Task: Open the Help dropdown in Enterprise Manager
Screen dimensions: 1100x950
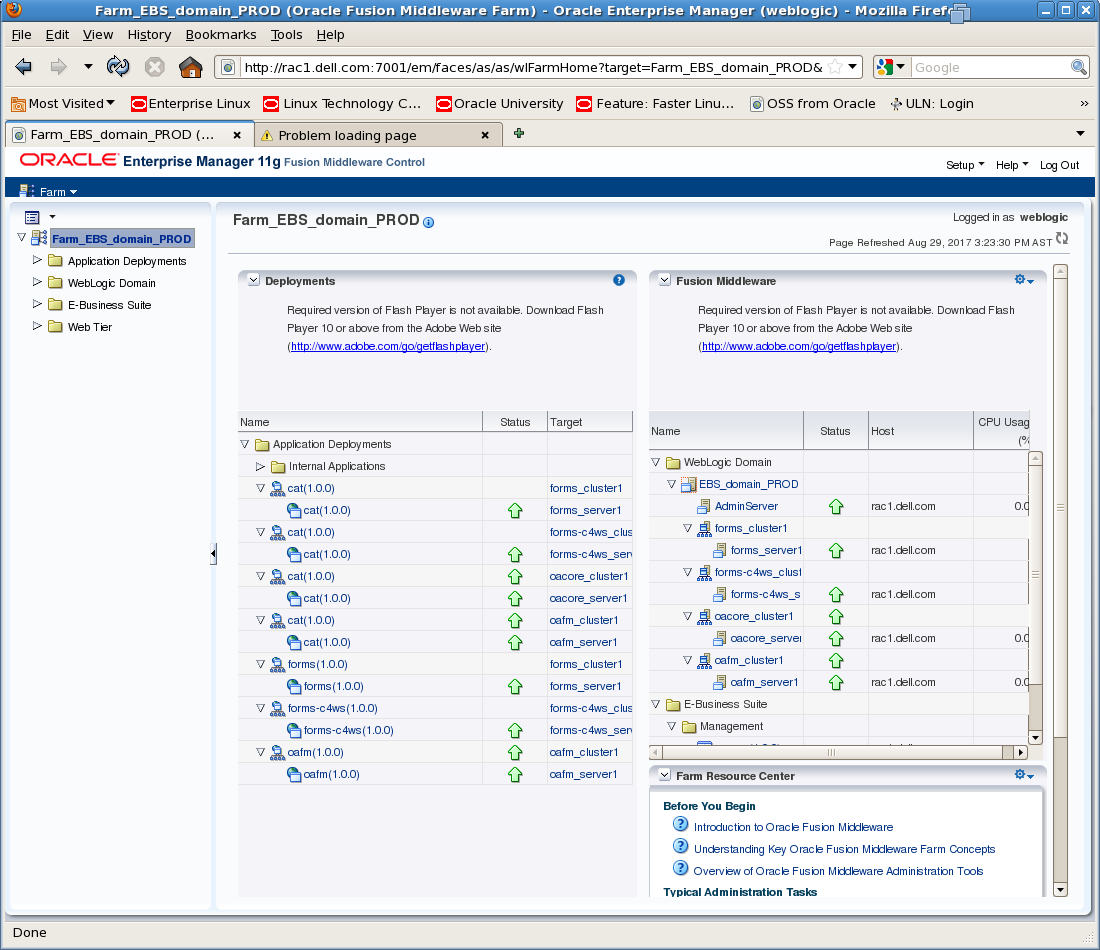Action: point(1012,165)
